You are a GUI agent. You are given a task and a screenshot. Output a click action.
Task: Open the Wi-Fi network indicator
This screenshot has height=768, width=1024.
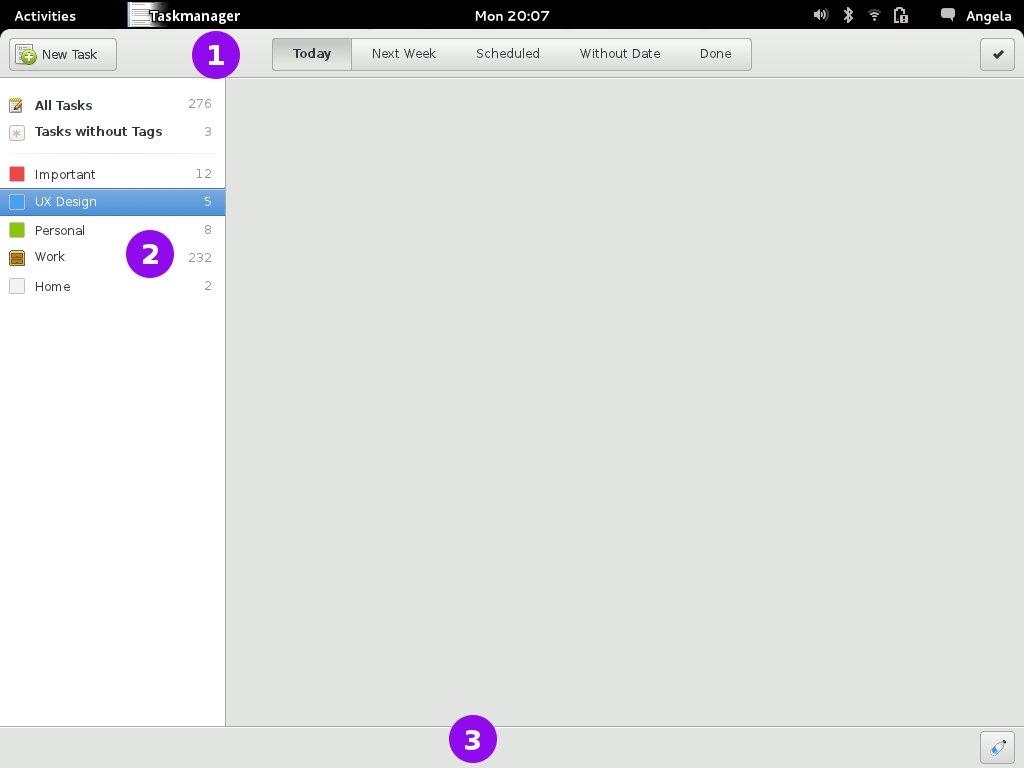pos(874,15)
